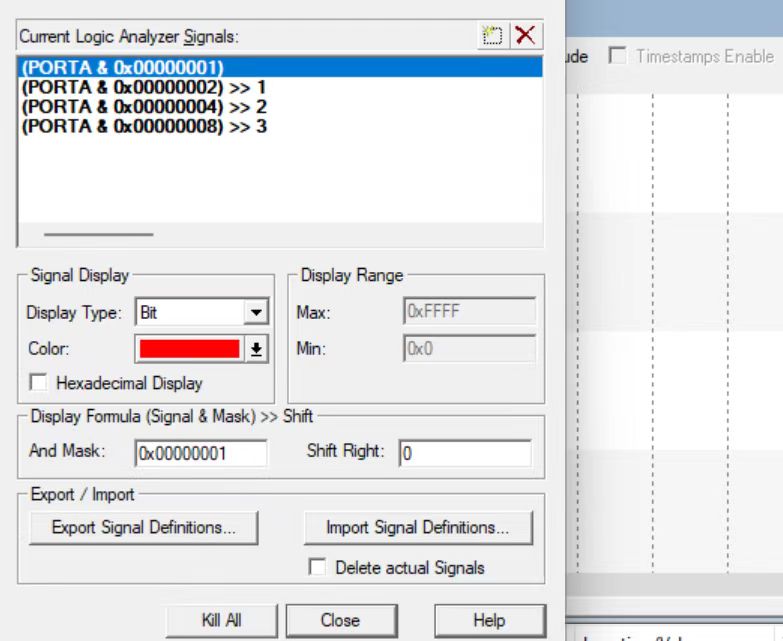Viewport: 783px width, 641px height.
Task: Select the (PORTA & 0x00000002) >> 1 signal
Action: coord(144,87)
